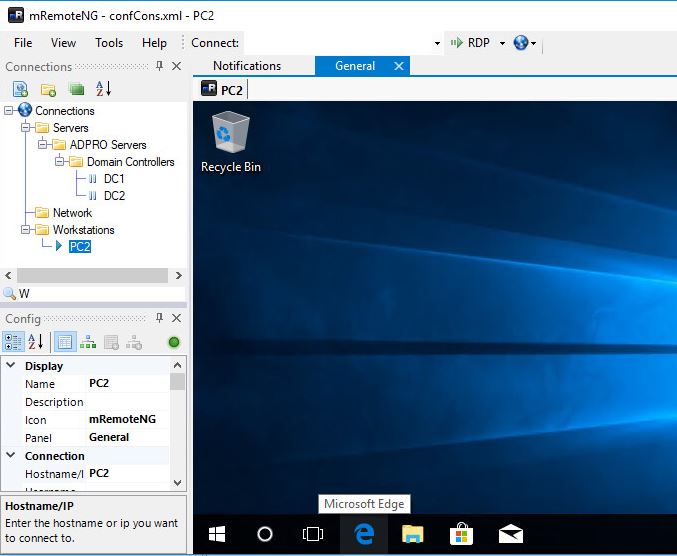Show the Properties view in Config

coord(65,342)
